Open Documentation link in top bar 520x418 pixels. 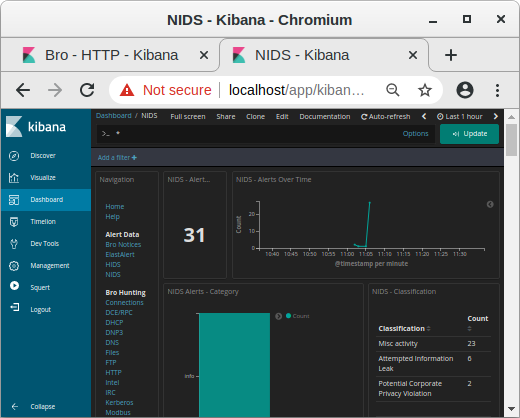[325, 117]
